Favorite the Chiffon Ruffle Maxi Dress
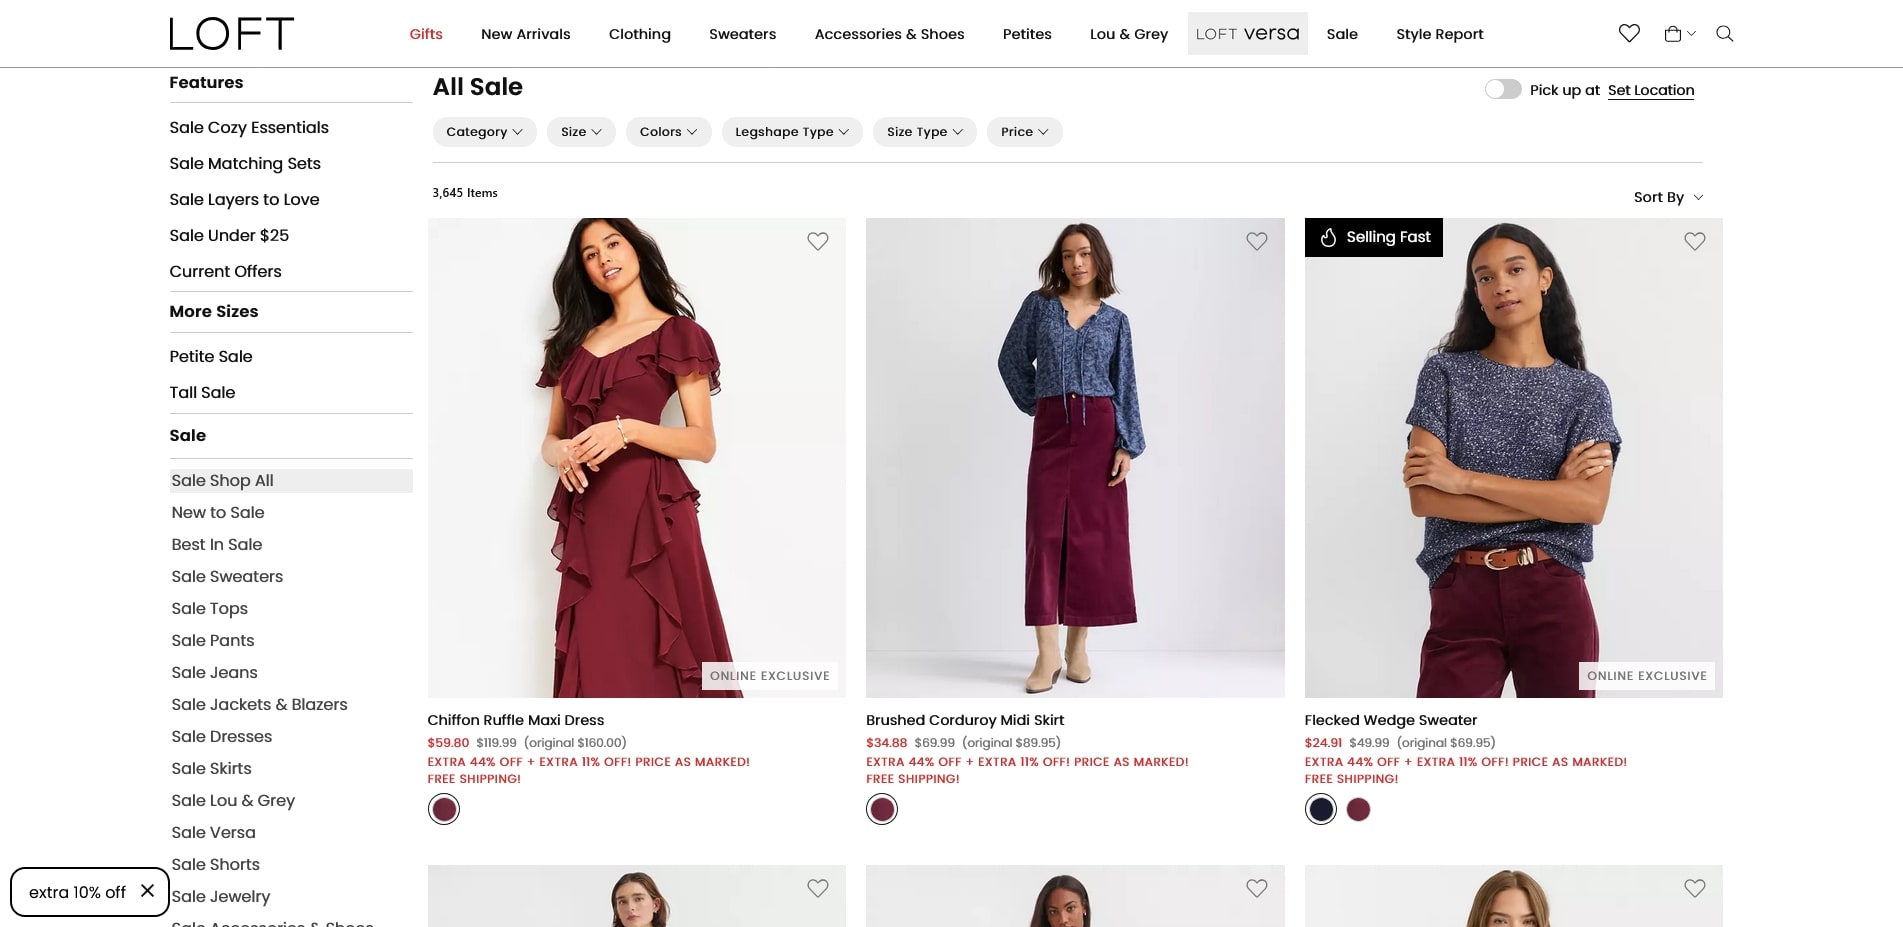The height and width of the screenshot is (927, 1903). (x=818, y=241)
